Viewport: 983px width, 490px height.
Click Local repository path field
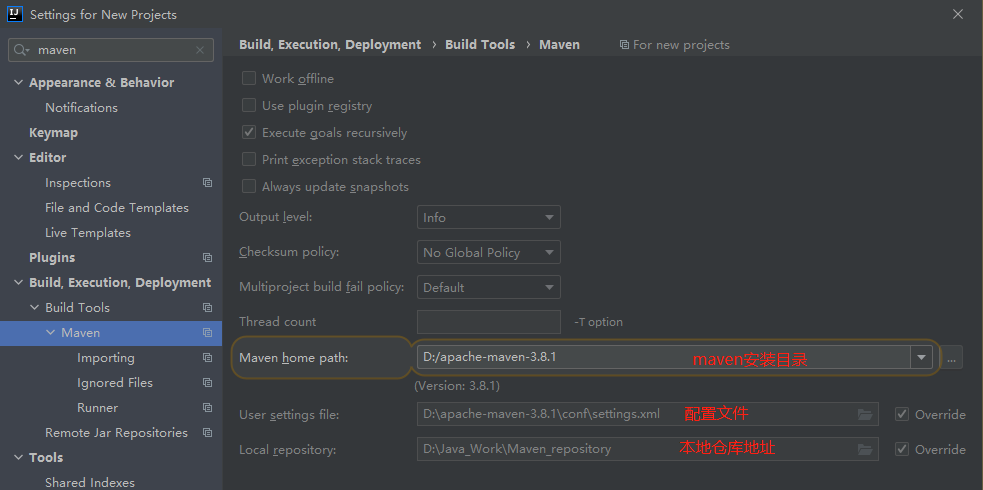tap(648, 449)
